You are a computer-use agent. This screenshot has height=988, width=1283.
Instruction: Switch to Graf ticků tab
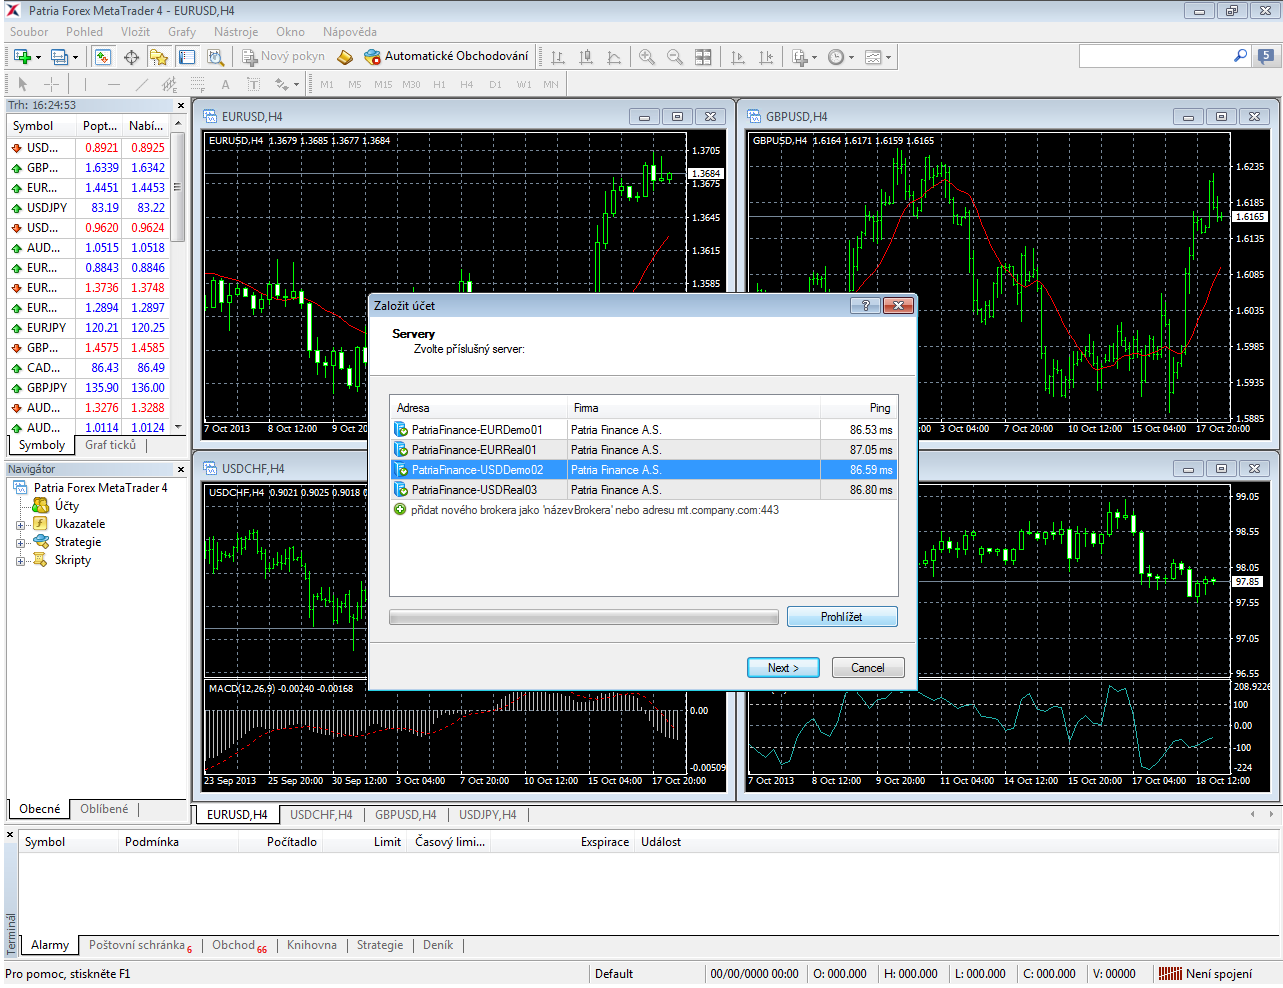110,445
